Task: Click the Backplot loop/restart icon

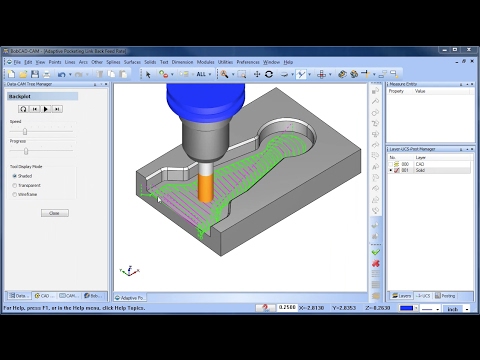Action: [23, 109]
